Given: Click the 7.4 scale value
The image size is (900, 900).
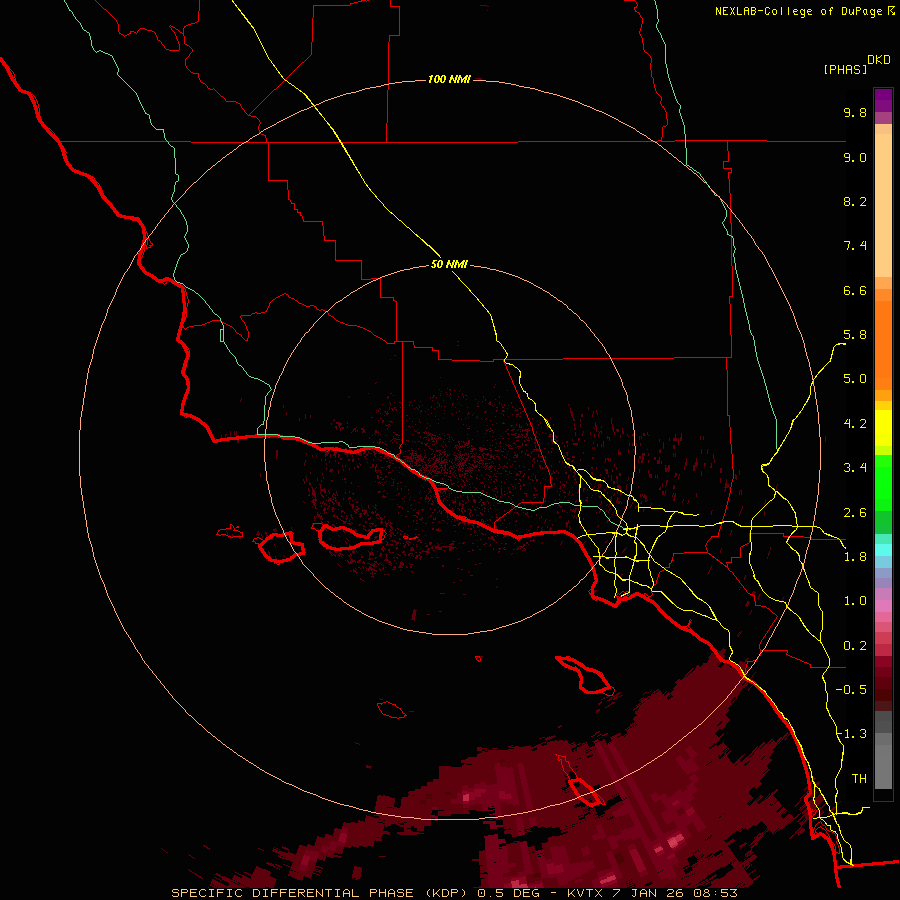Looking at the screenshot, I should tap(855, 246).
